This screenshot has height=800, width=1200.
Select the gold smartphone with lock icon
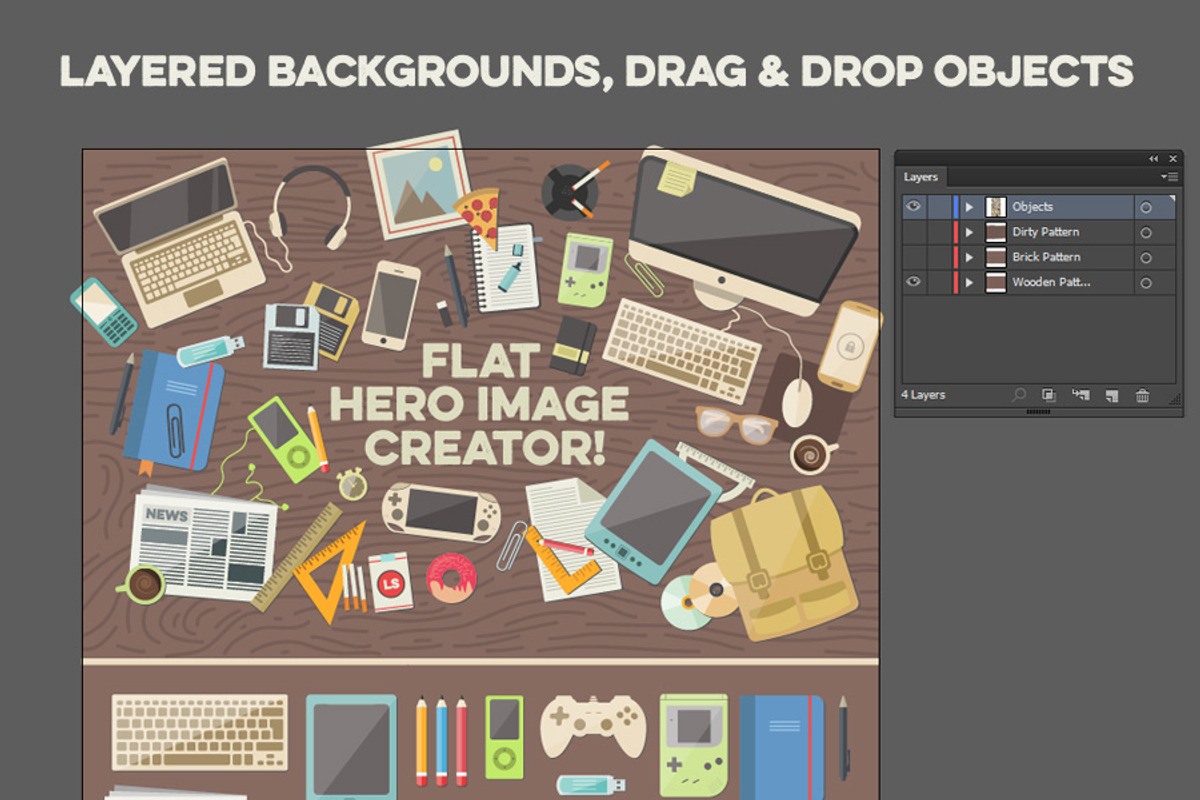pyautogui.click(x=849, y=346)
